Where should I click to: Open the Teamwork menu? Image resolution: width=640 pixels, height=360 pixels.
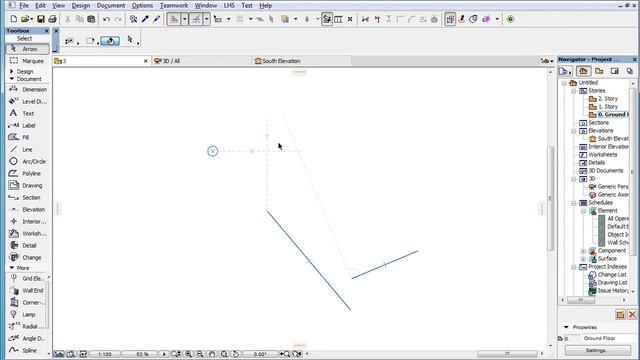point(174,6)
